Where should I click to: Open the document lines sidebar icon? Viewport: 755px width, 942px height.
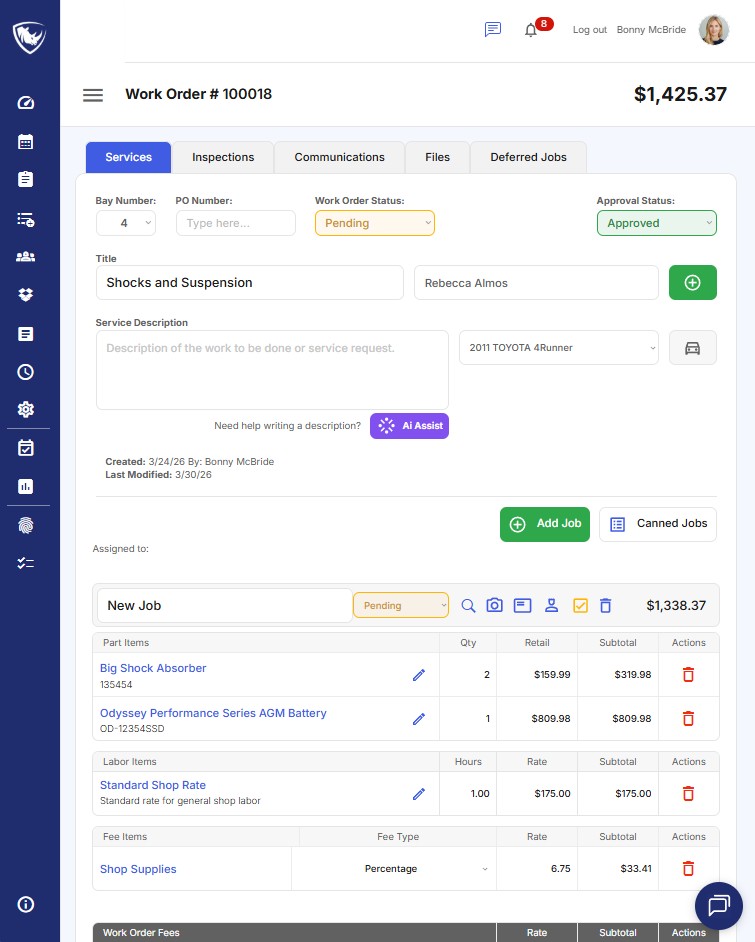(x=25, y=334)
